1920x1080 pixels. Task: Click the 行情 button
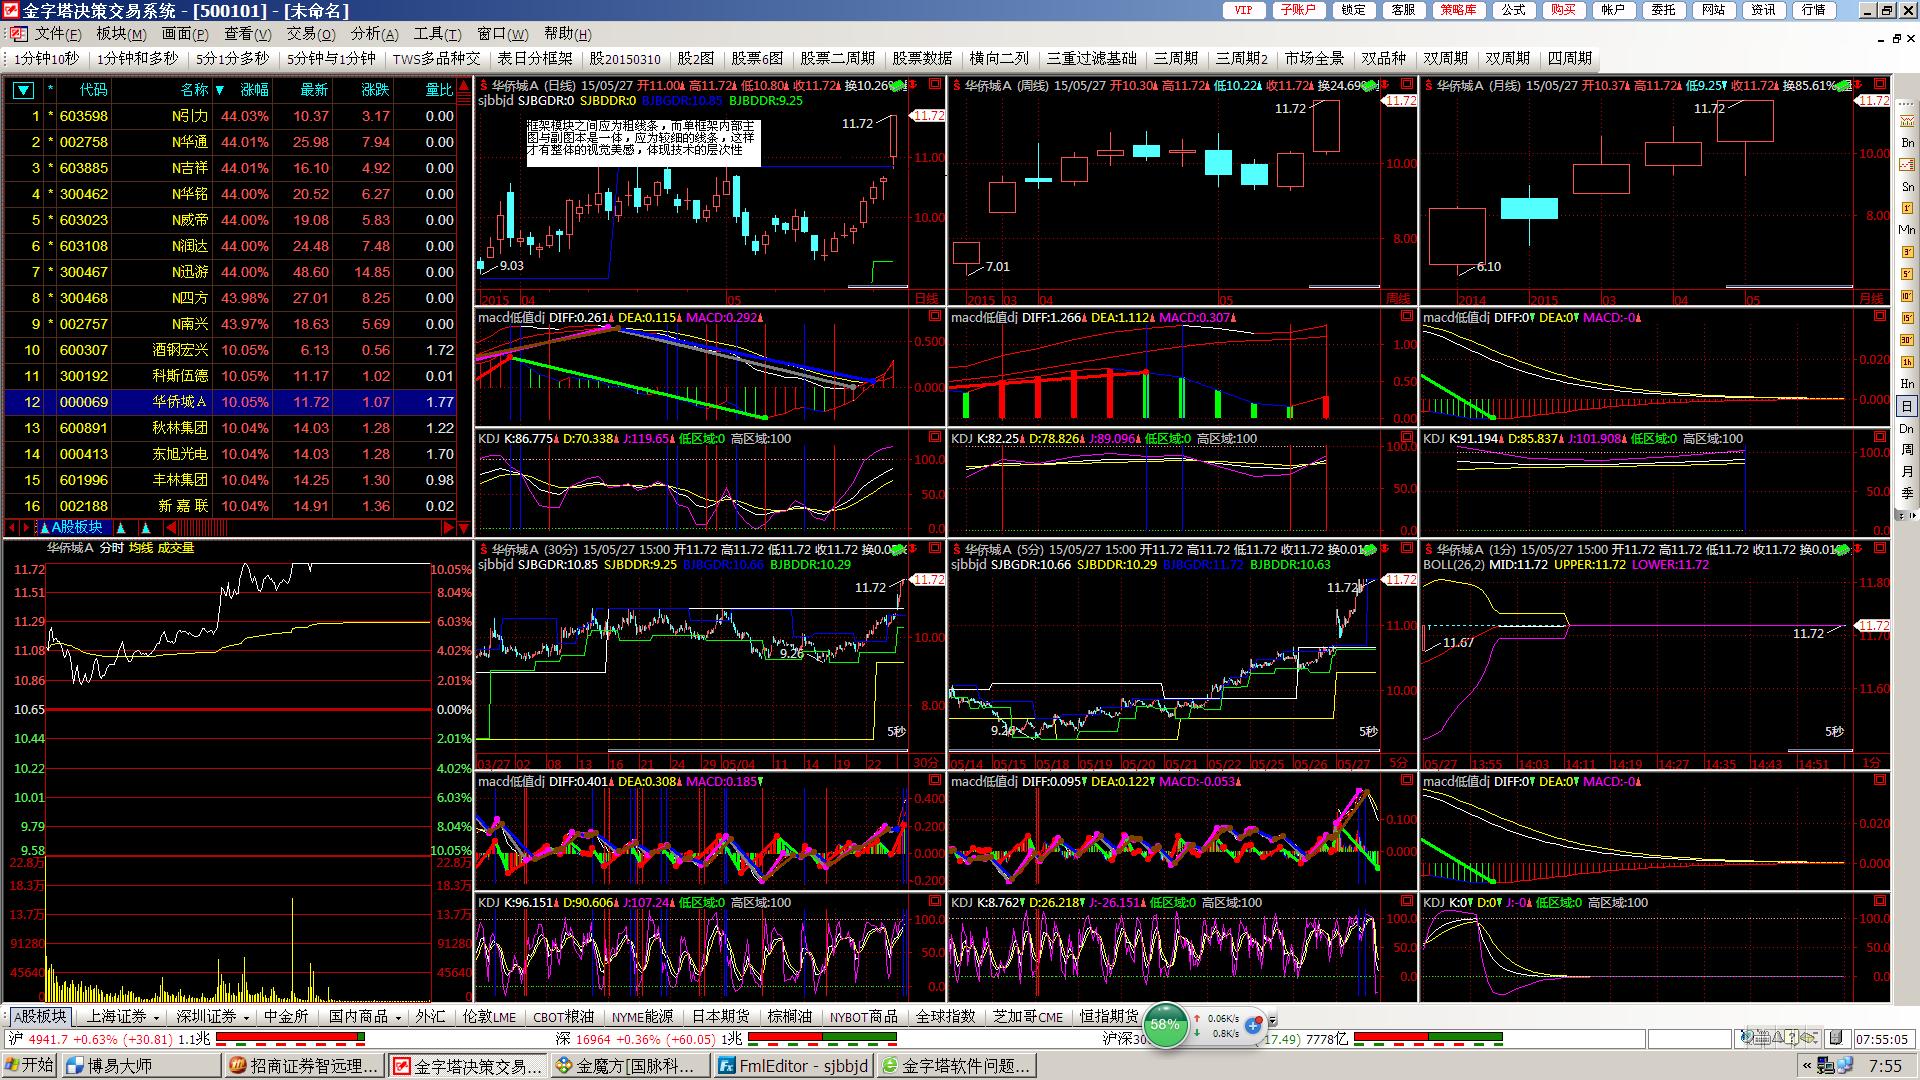[1813, 10]
